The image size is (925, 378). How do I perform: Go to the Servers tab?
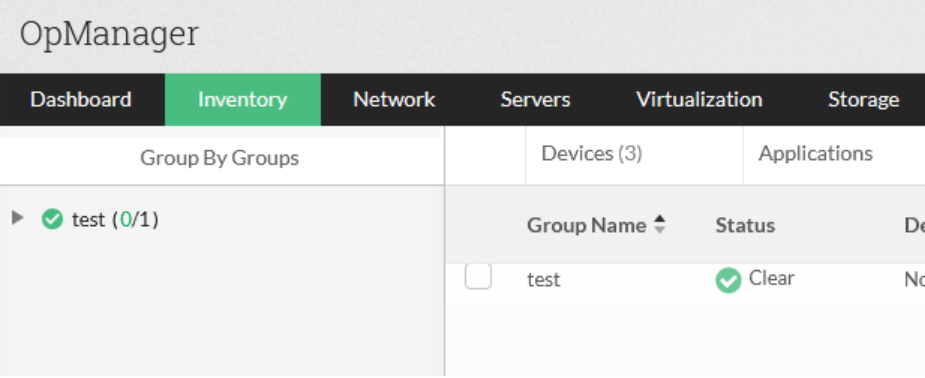tap(535, 99)
